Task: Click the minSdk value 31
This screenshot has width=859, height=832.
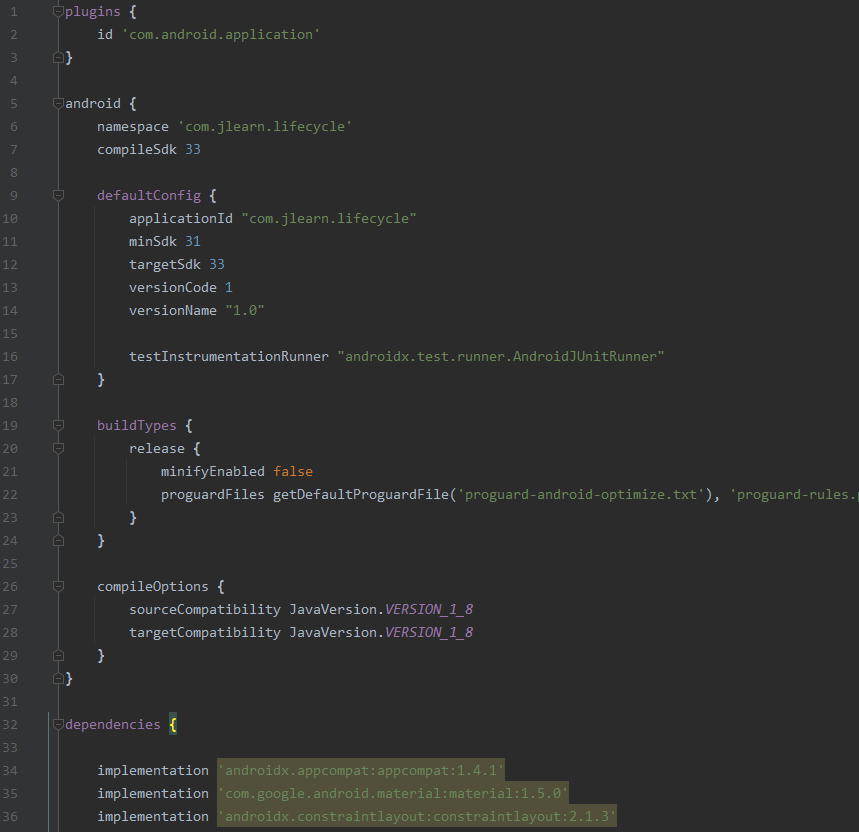Action: pos(193,242)
